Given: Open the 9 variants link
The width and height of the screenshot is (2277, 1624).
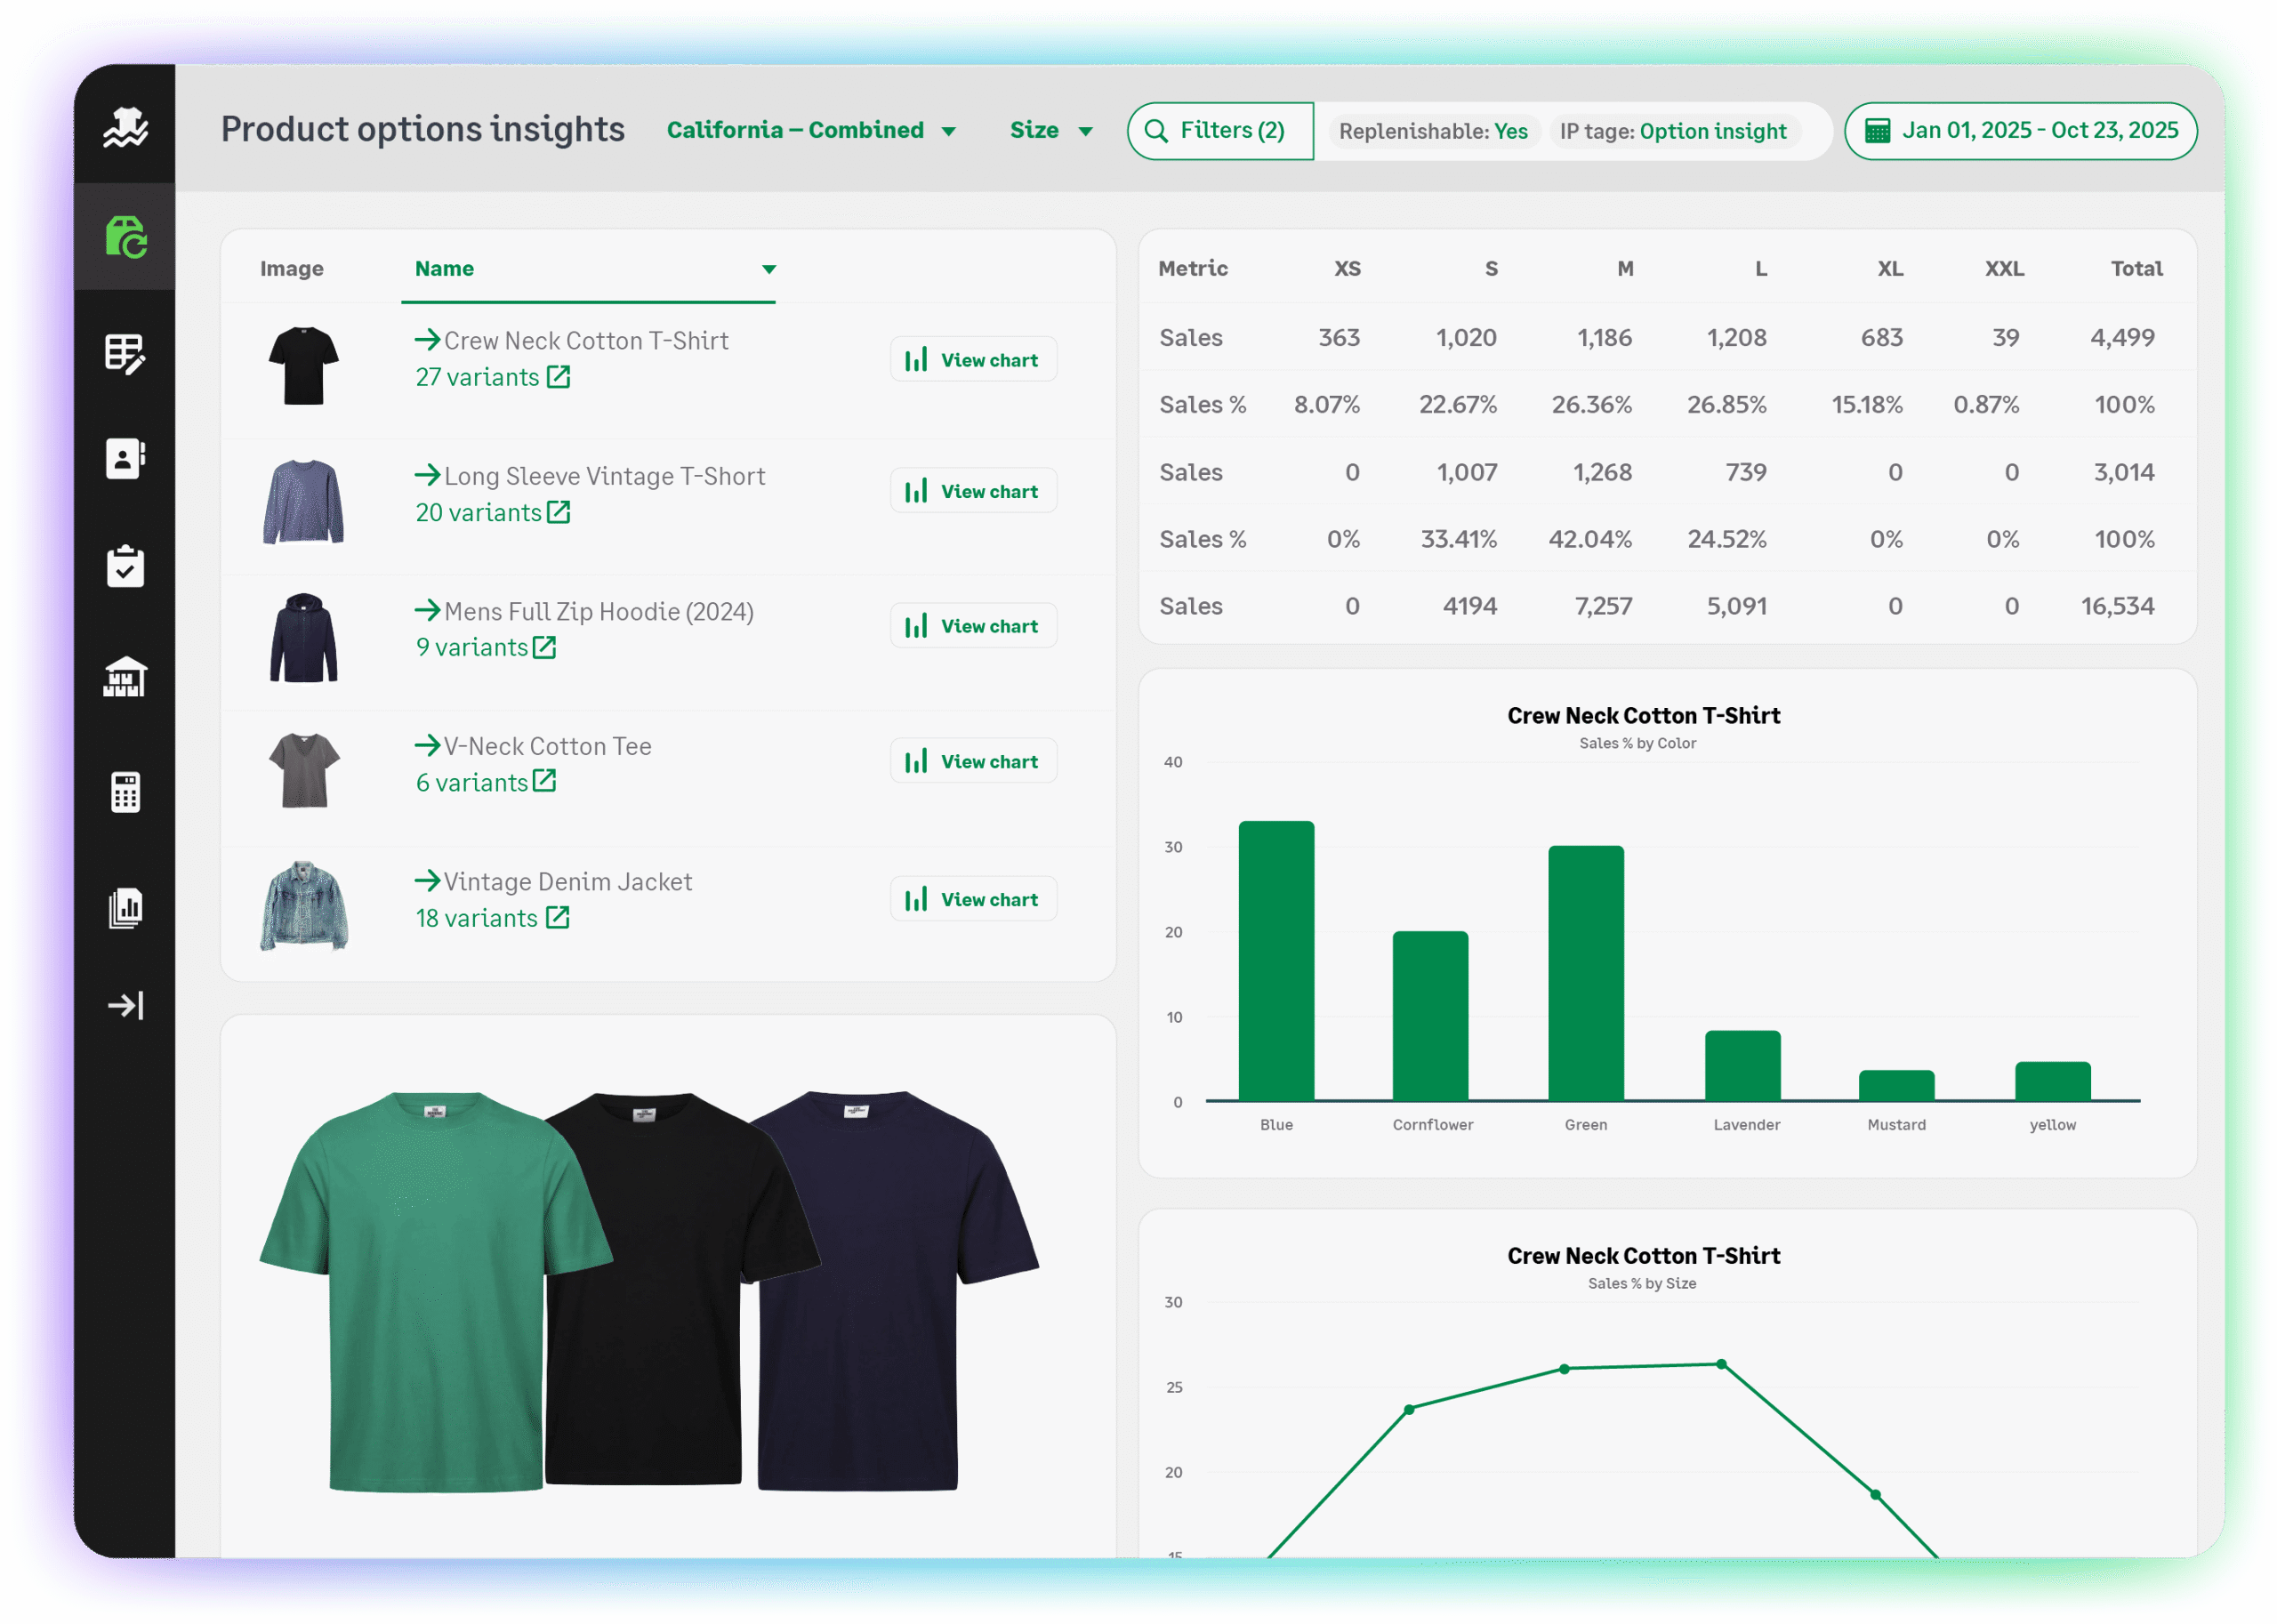Looking at the screenshot, I should pos(472,647).
